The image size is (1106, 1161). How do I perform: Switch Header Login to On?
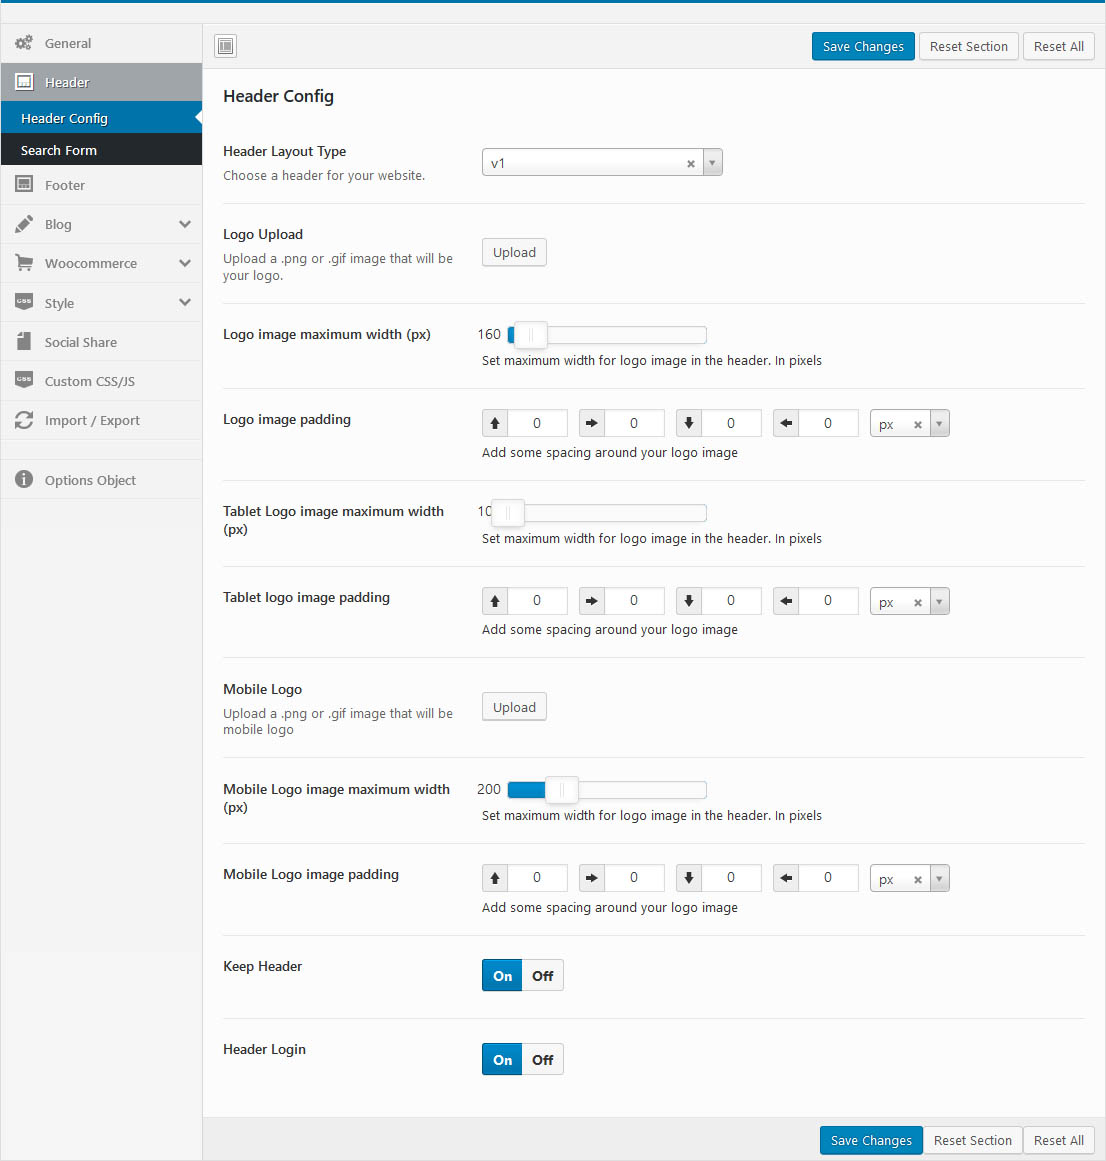[502, 1060]
